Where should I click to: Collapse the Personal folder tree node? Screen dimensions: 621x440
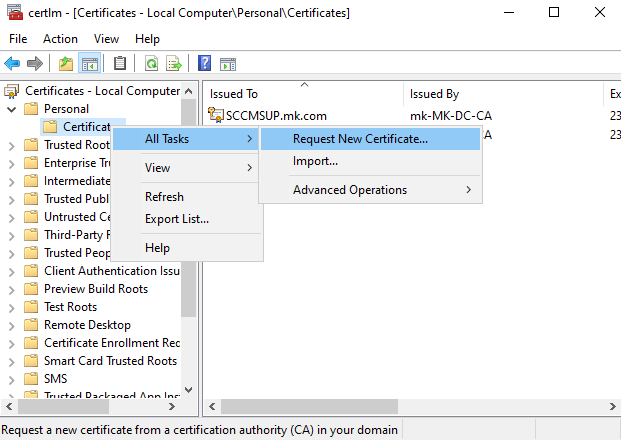coord(11,109)
